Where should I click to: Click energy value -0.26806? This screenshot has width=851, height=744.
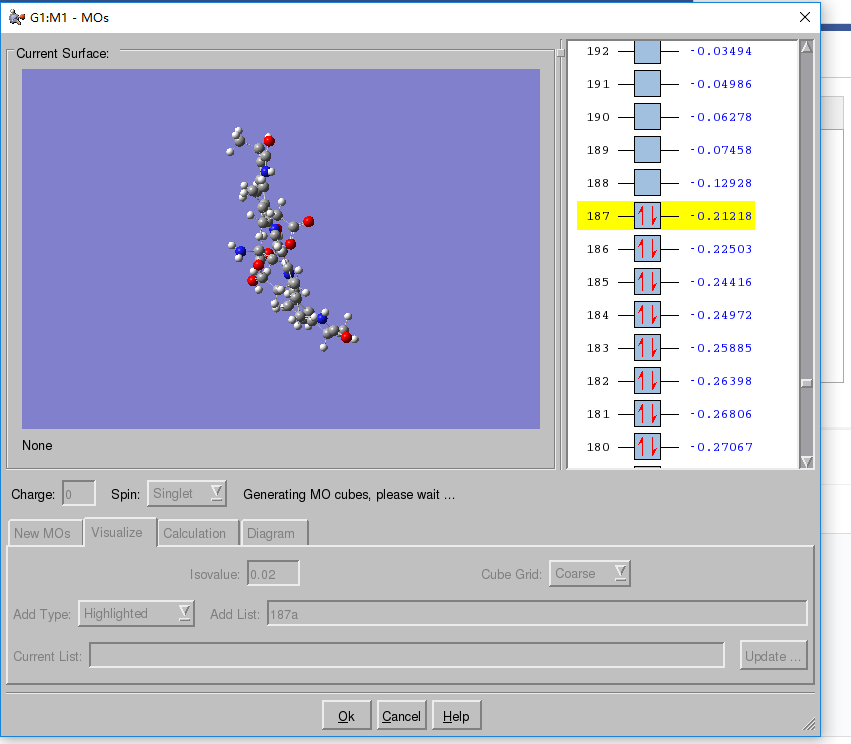721,414
